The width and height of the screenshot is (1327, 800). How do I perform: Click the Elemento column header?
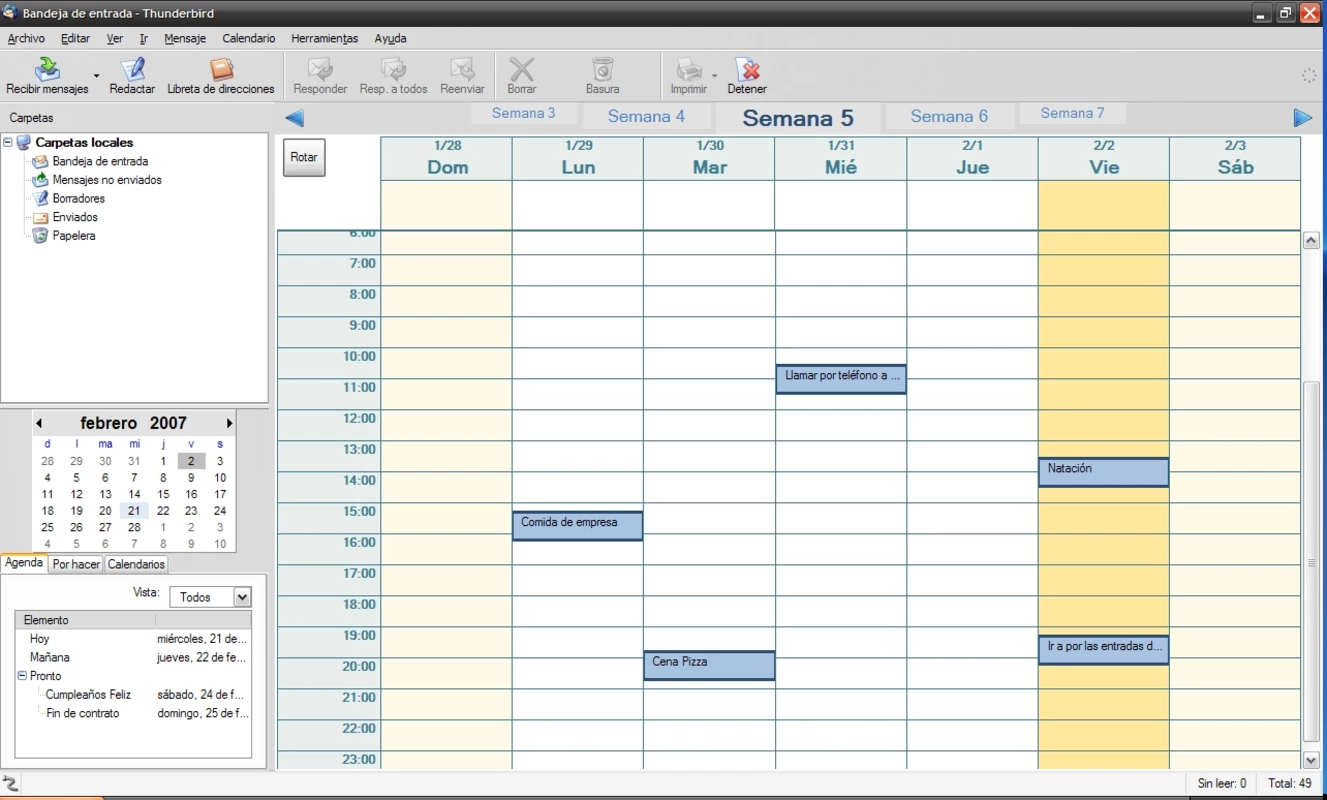(85, 620)
